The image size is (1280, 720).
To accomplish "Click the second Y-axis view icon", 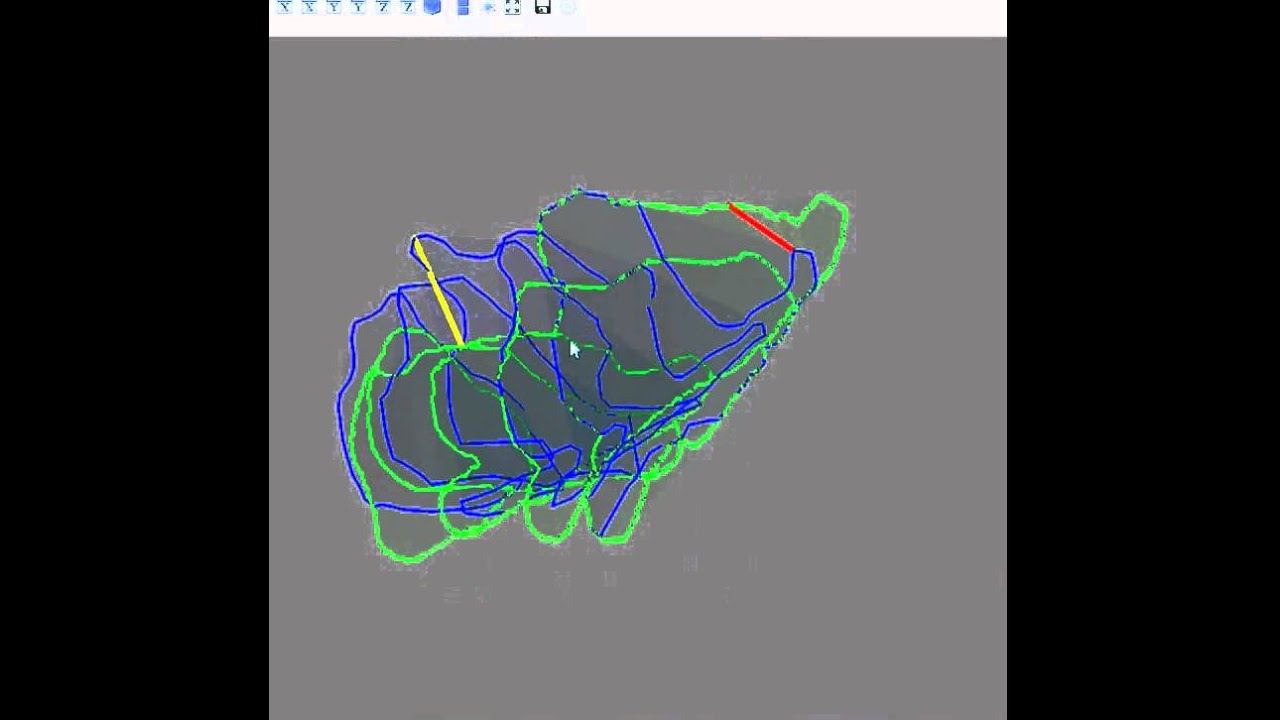I will pyautogui.click(x=358, y=7).
